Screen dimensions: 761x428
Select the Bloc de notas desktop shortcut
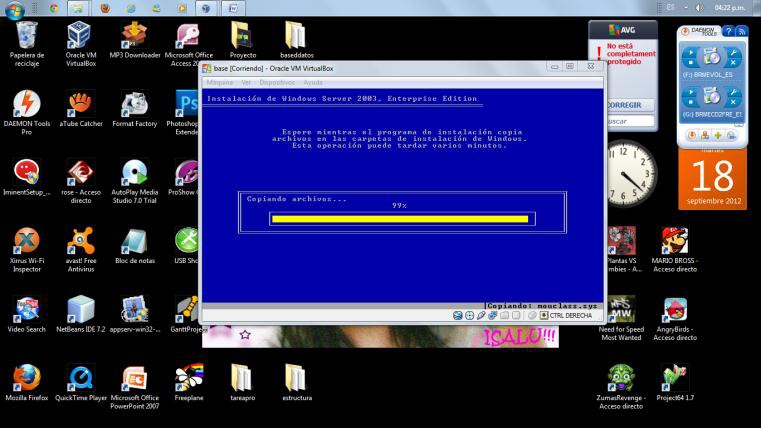coord(135,246)
